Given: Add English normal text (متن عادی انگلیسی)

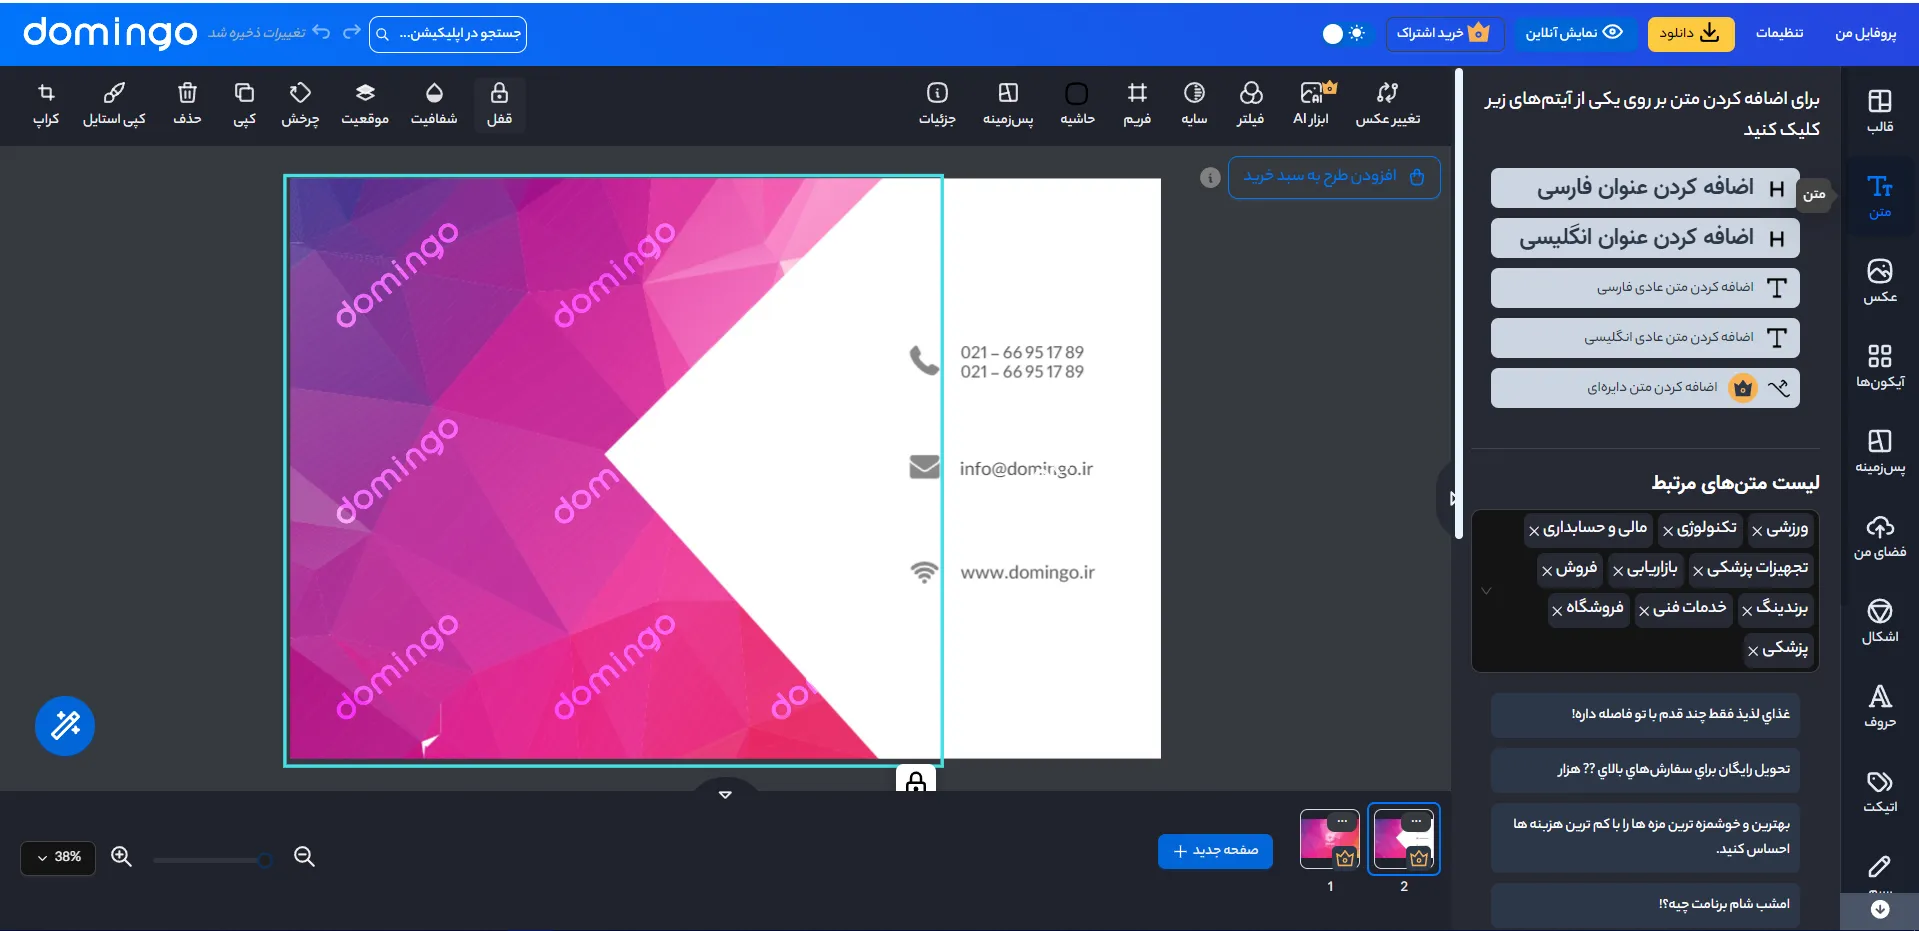Looking at the screenshot, I should (x=1645, y=338).
